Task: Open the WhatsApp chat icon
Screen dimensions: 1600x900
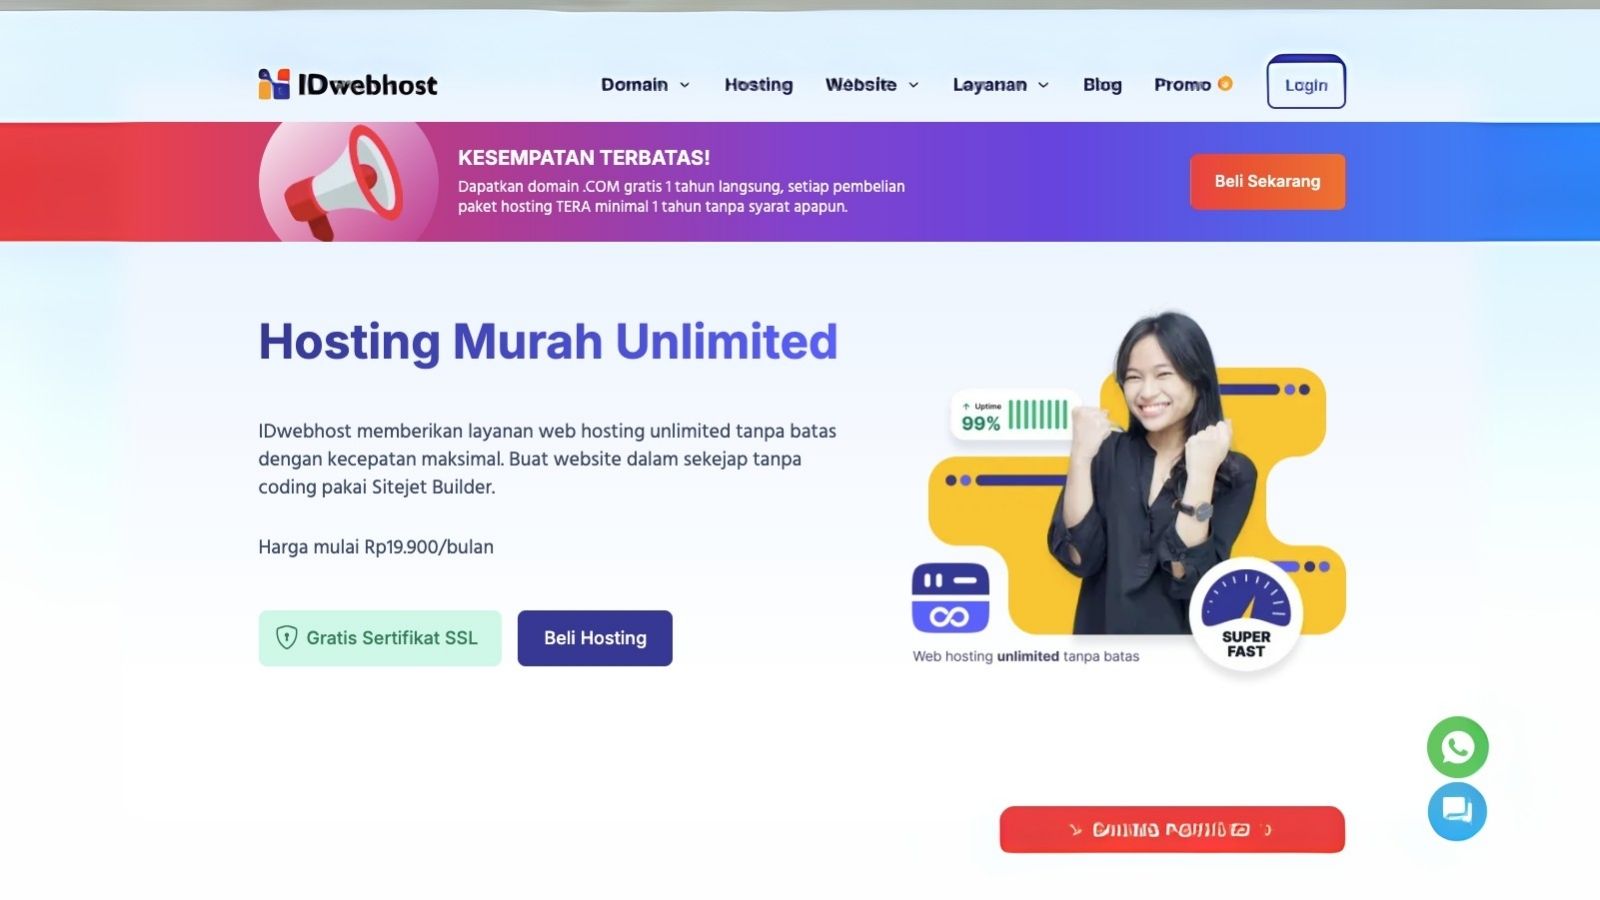Action: point(1457,747)
